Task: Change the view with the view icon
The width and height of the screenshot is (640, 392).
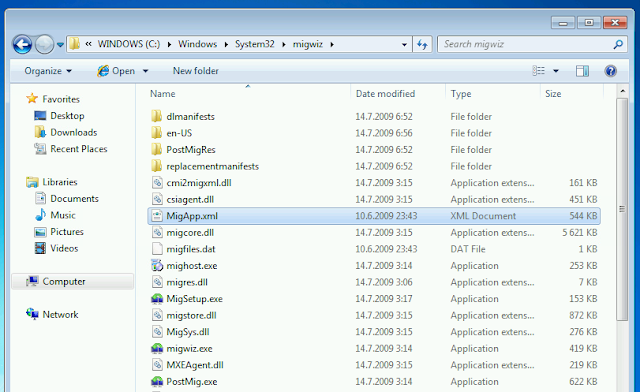Action: [538, 71]
